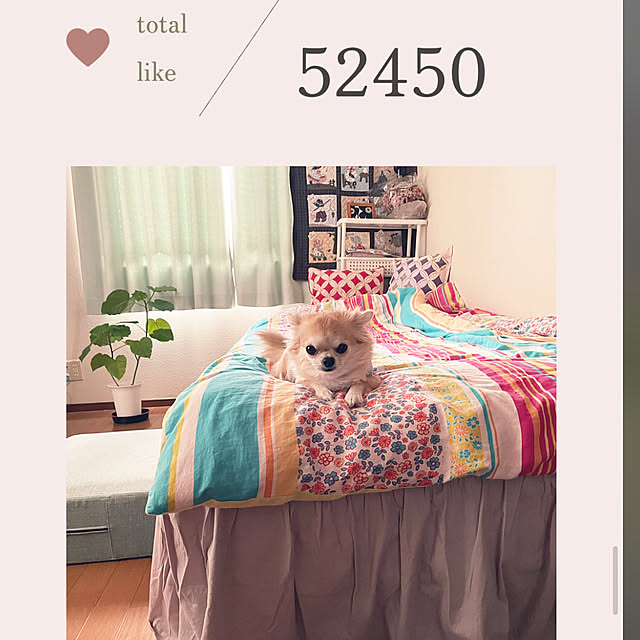Click the potted green plant in photo

[x=130, y=353]
